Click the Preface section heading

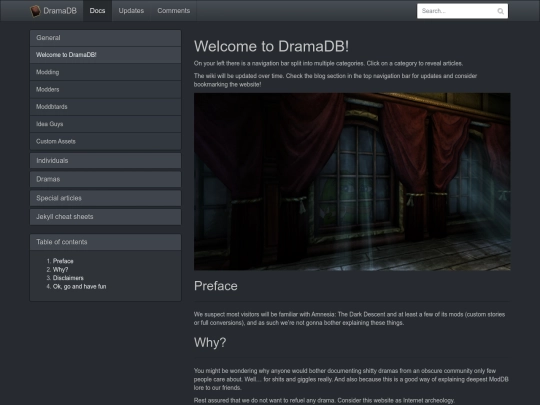(216, 286)
